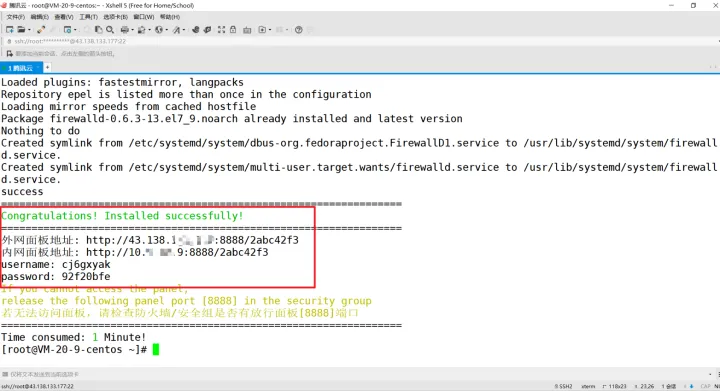The width and height of the screenshot is (720, 391).
Task: Create a new session with the toolbar icon
Action: pos(10,30)
